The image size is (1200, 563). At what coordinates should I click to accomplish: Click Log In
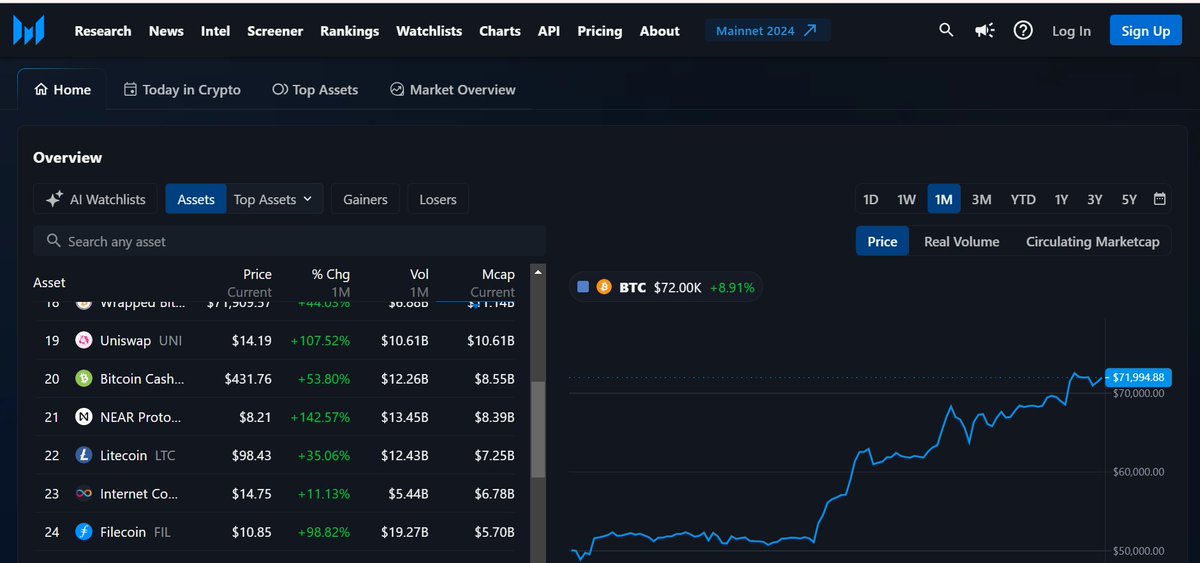tap(1071, 31)
